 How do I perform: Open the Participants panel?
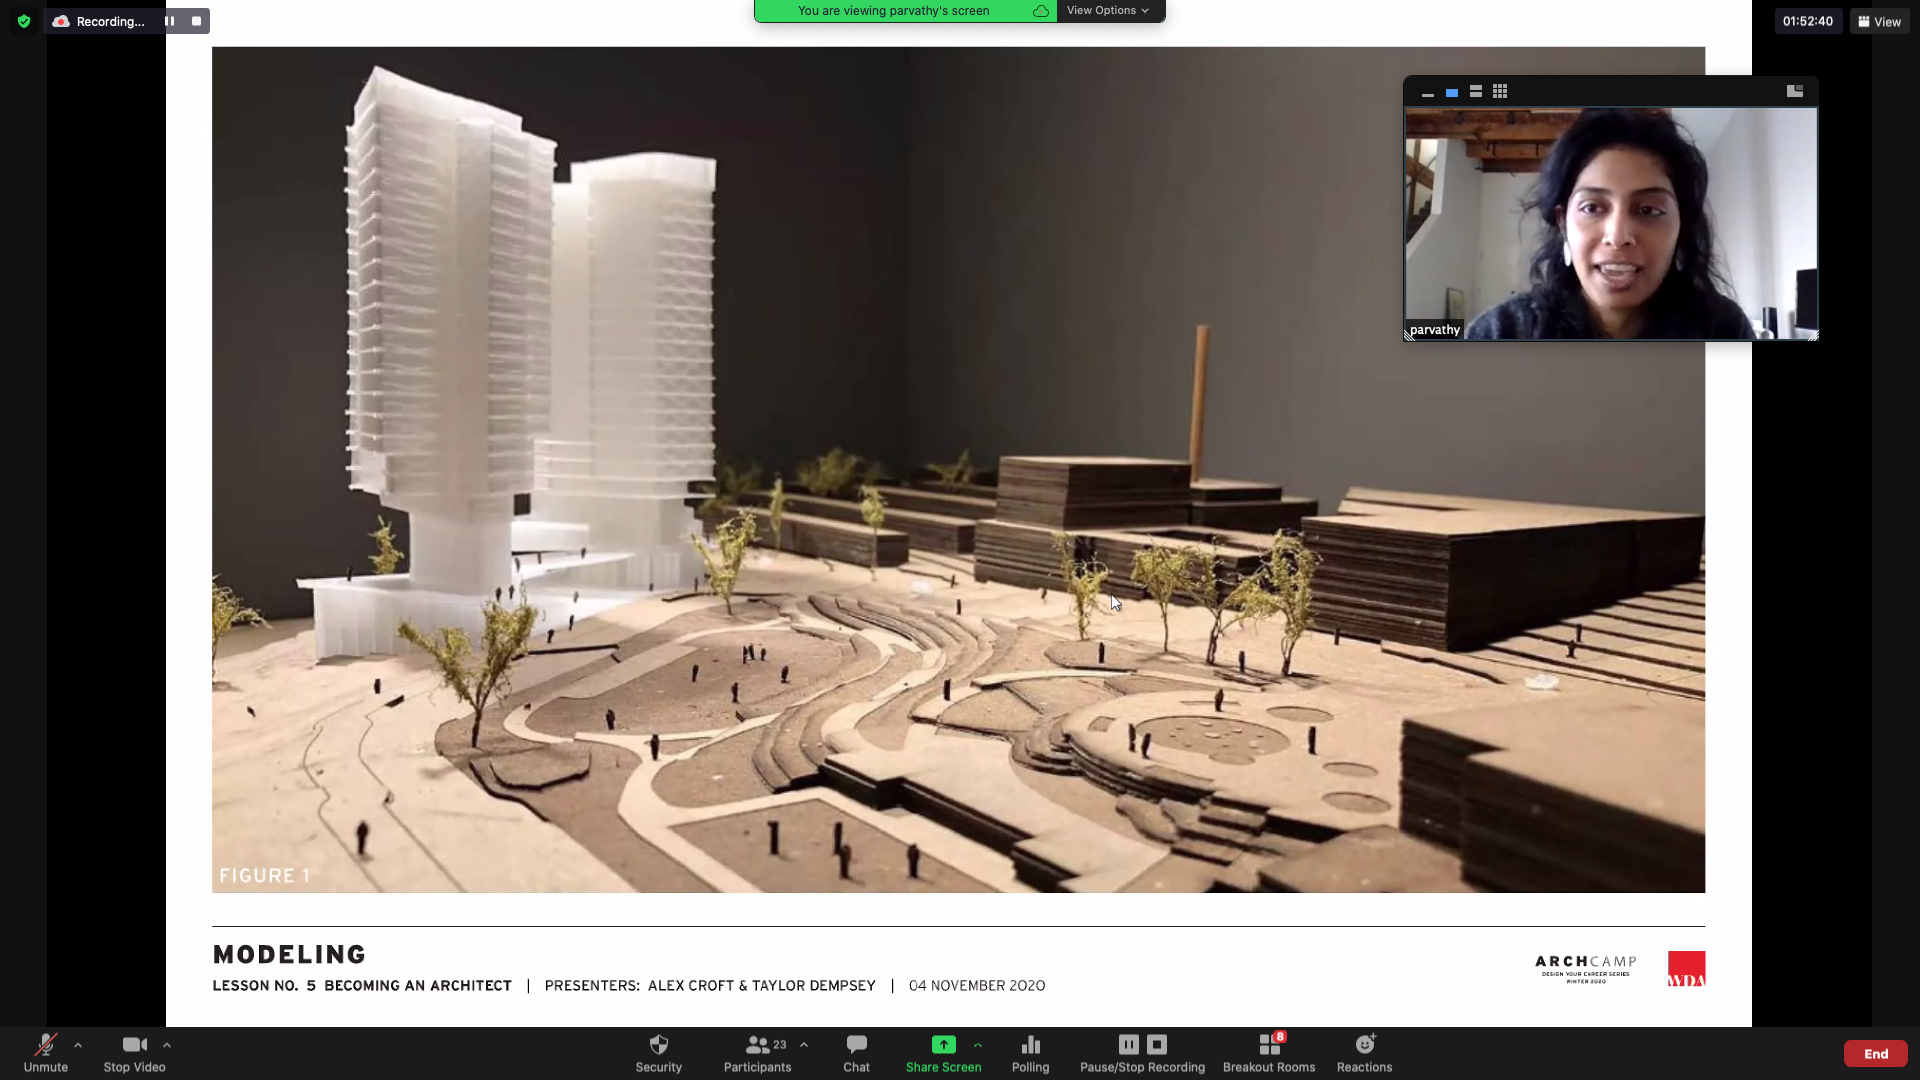click(x=757, y=1053)
